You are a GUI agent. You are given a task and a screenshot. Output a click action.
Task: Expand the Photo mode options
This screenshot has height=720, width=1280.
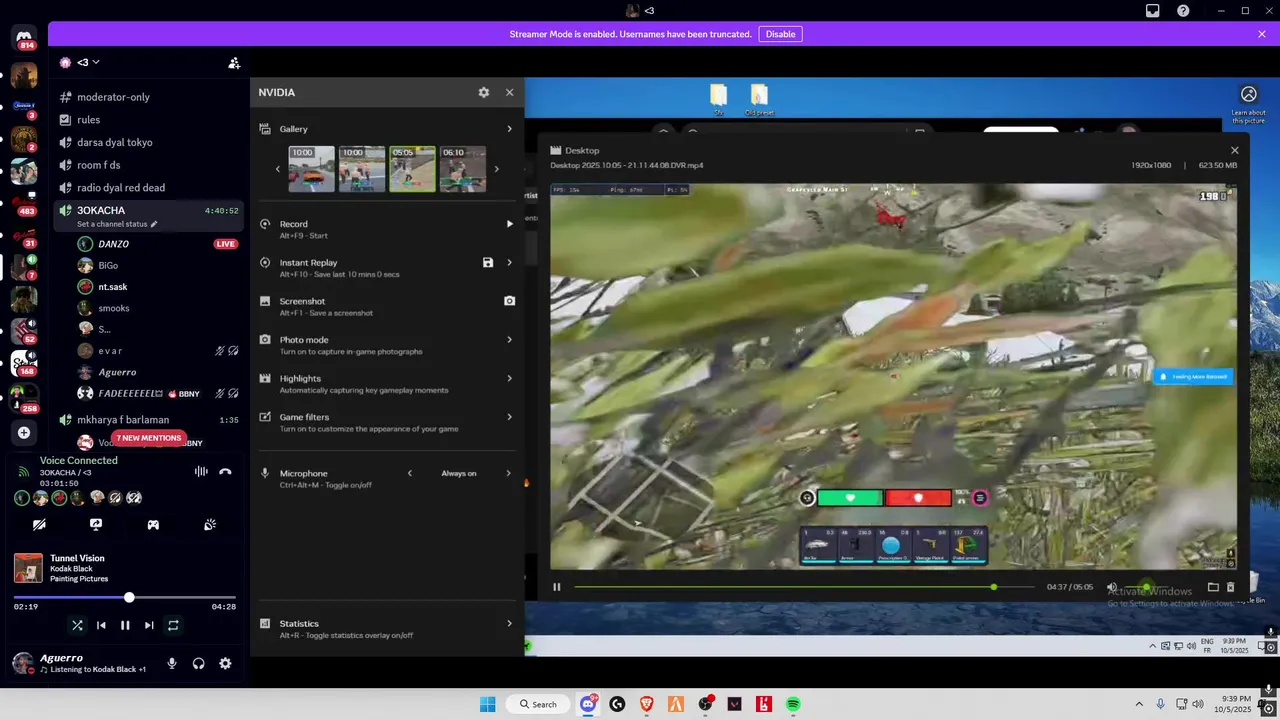[x=509, y=340]
